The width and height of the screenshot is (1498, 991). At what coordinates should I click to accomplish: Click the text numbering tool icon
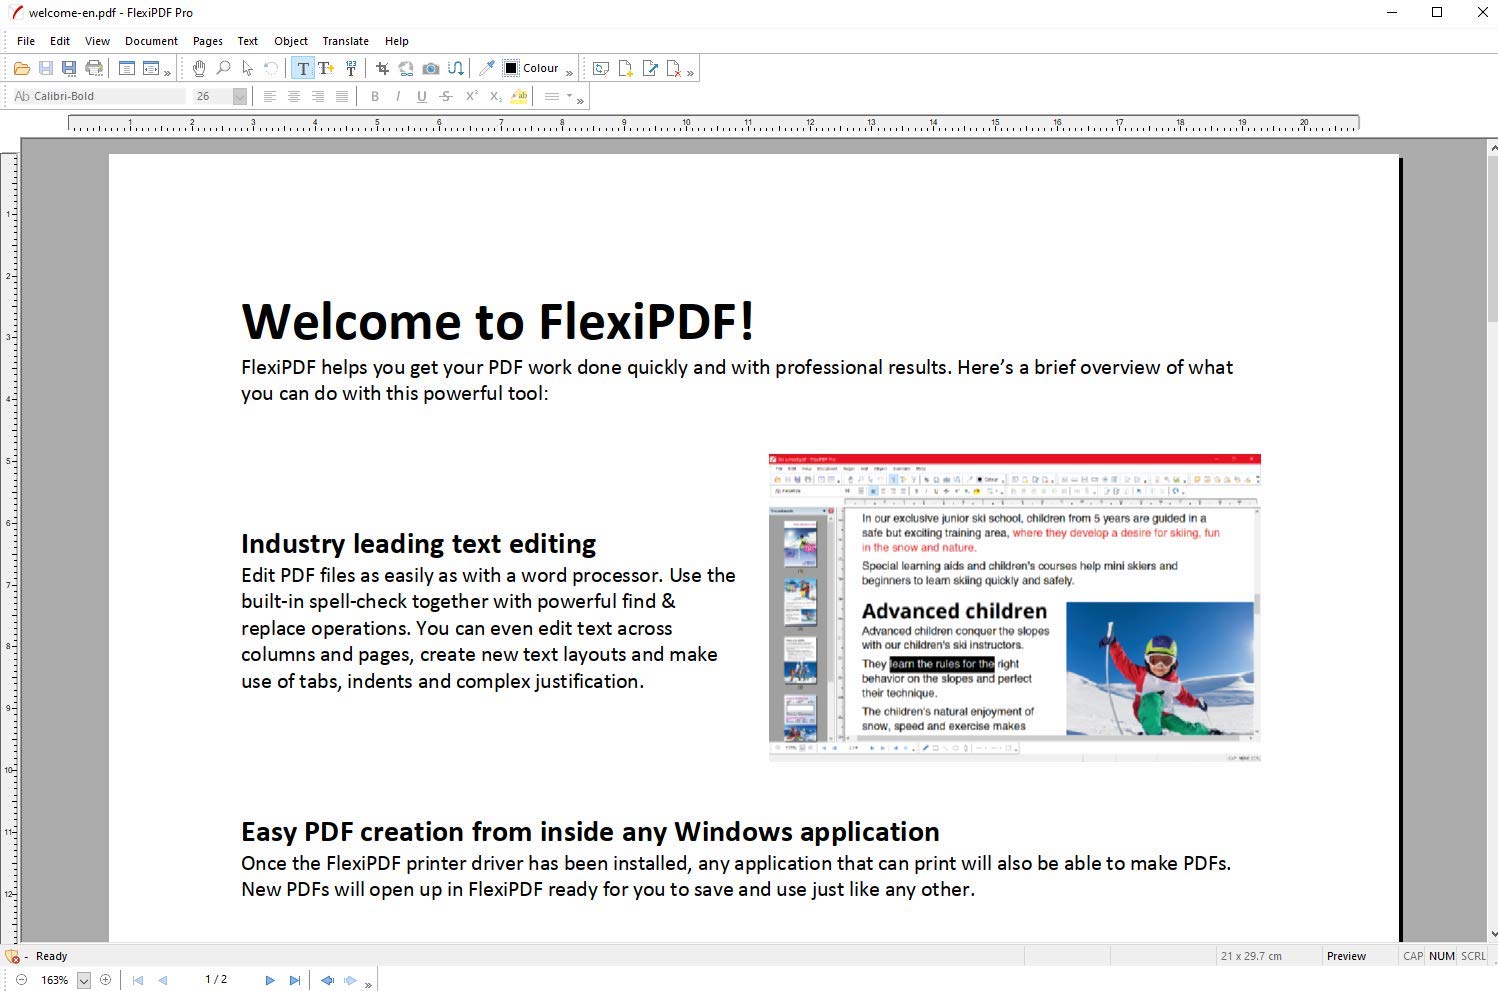click(x=351, y=68)
